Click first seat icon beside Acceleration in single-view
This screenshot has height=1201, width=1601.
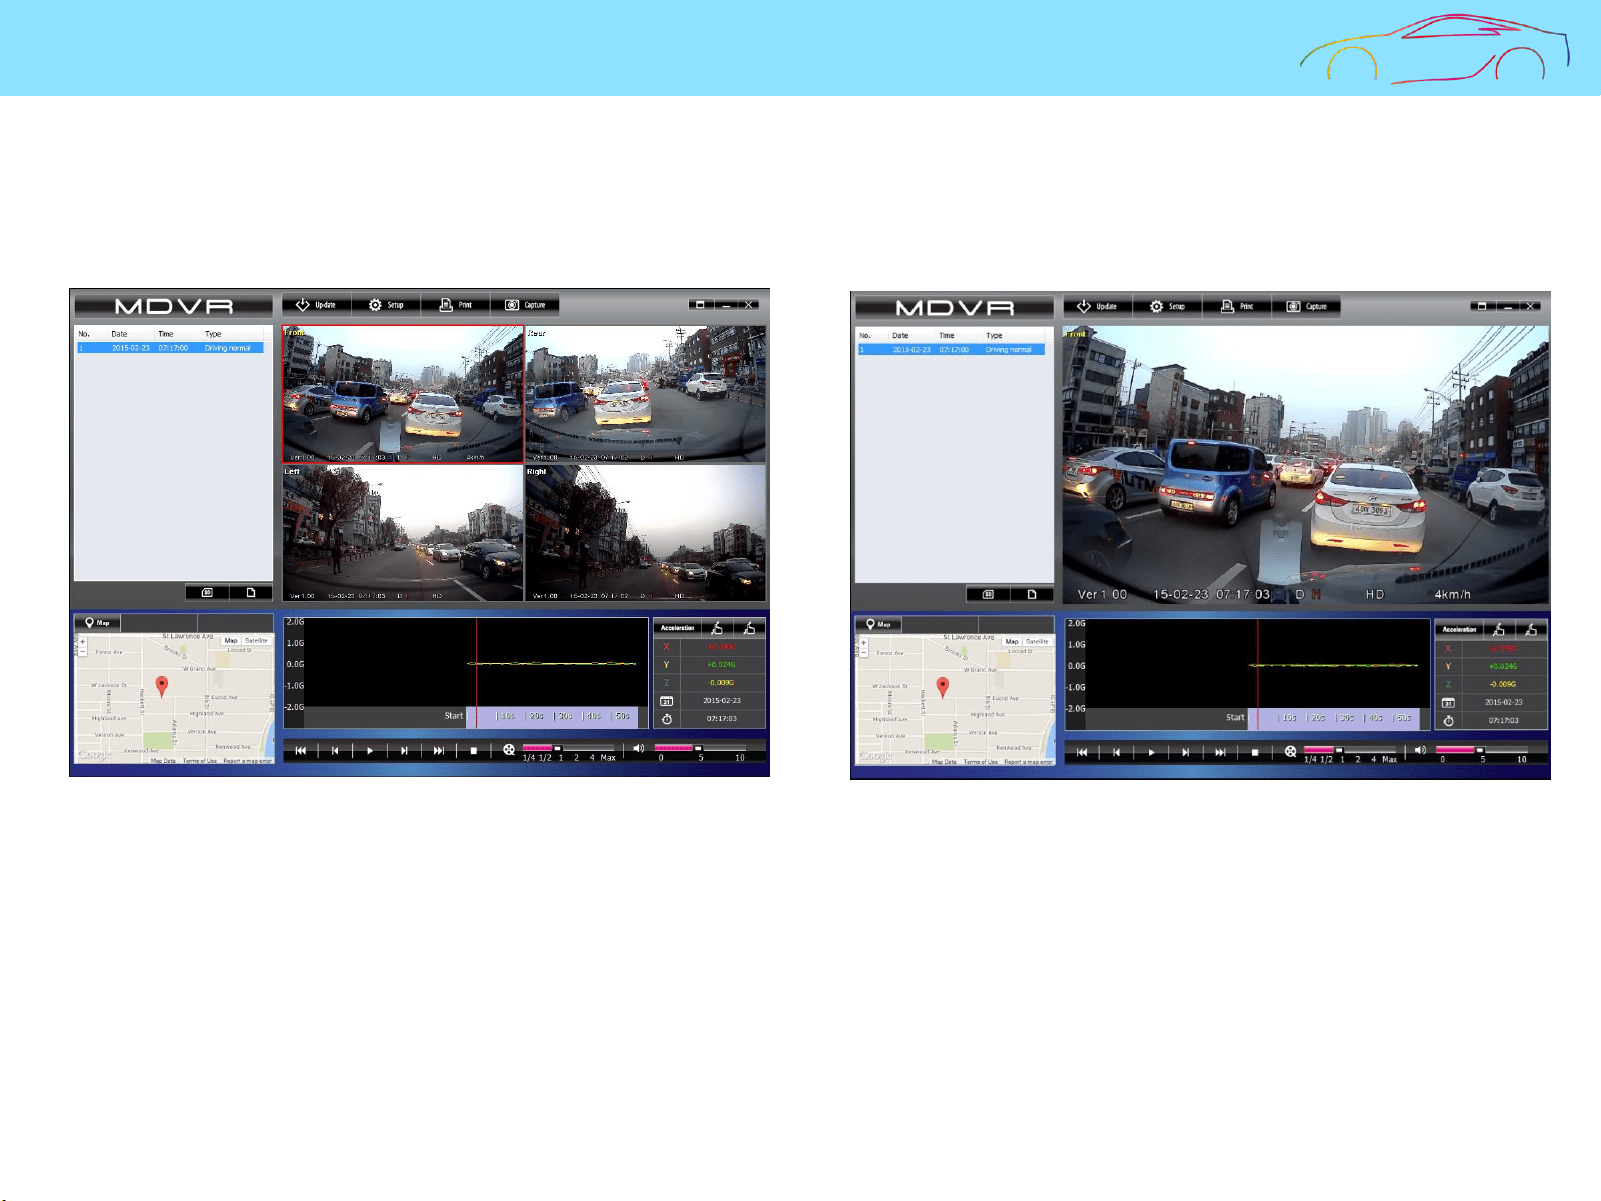pos(1499,629)
